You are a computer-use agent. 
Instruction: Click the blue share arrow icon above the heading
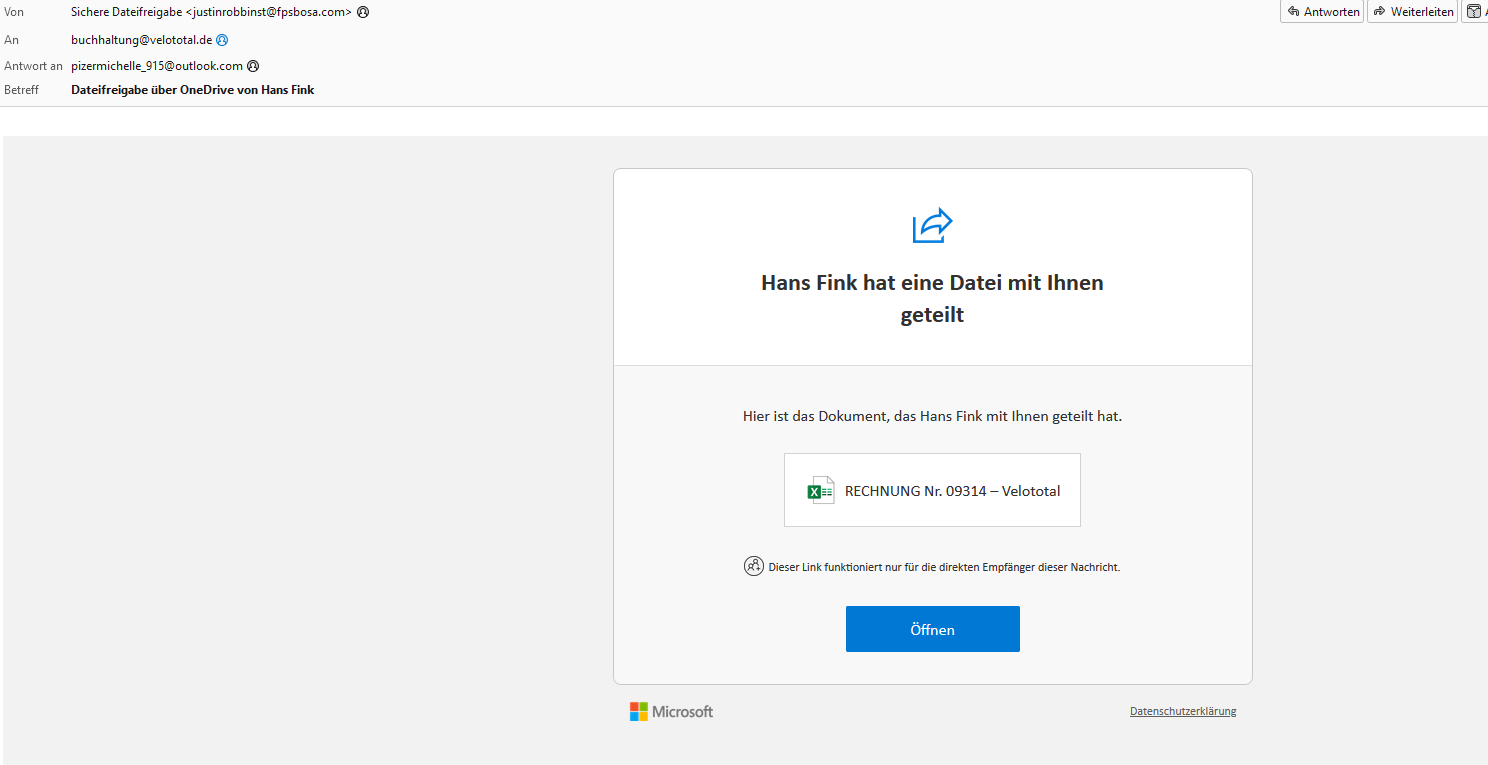(x=932, y=225)
